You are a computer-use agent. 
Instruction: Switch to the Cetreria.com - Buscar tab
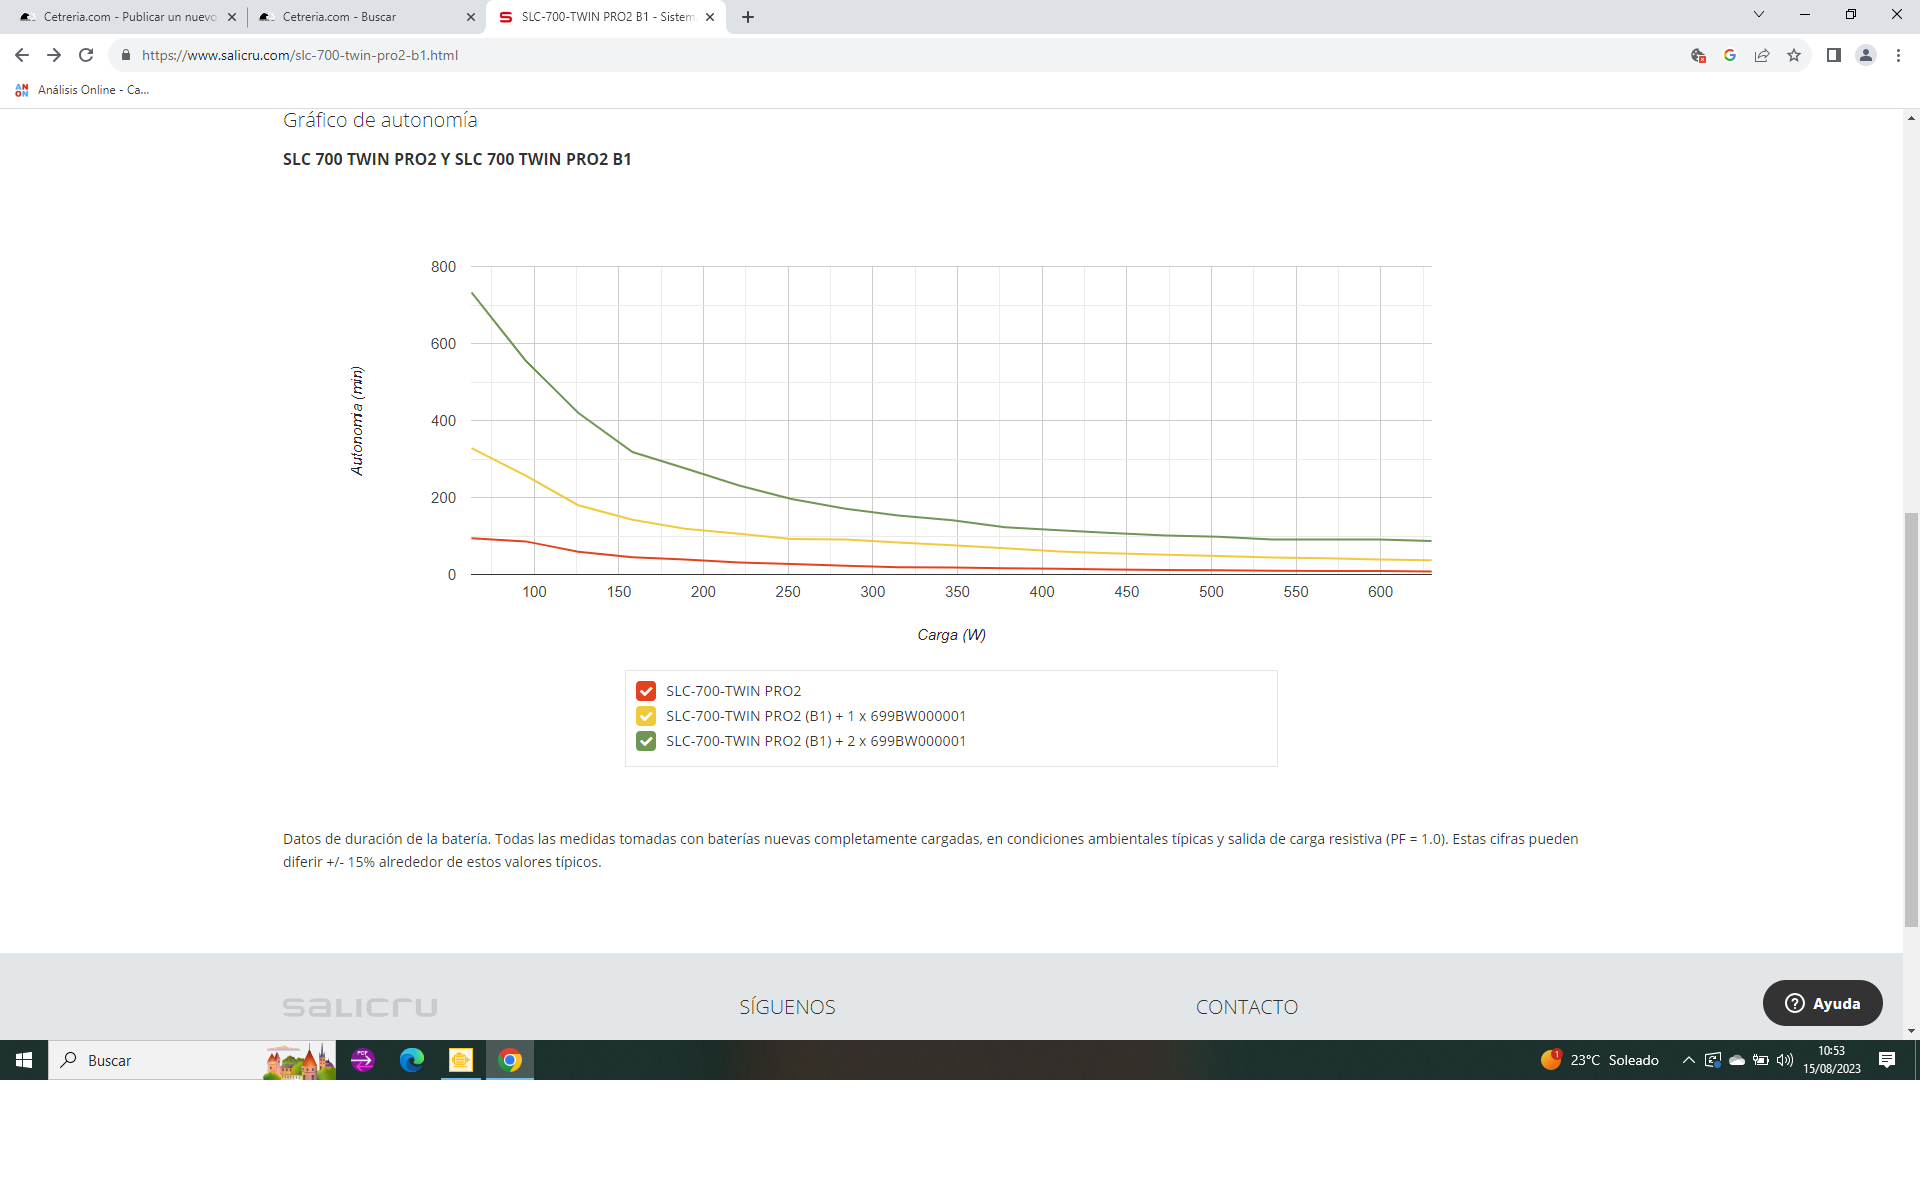340,17
